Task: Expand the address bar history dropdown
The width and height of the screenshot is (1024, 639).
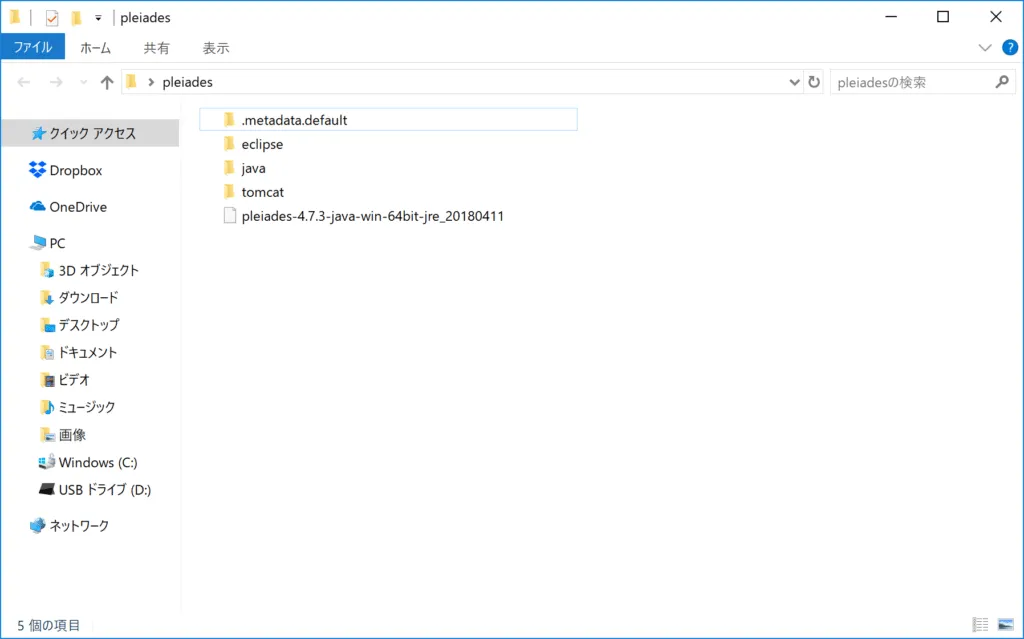Action: (794, 82)
